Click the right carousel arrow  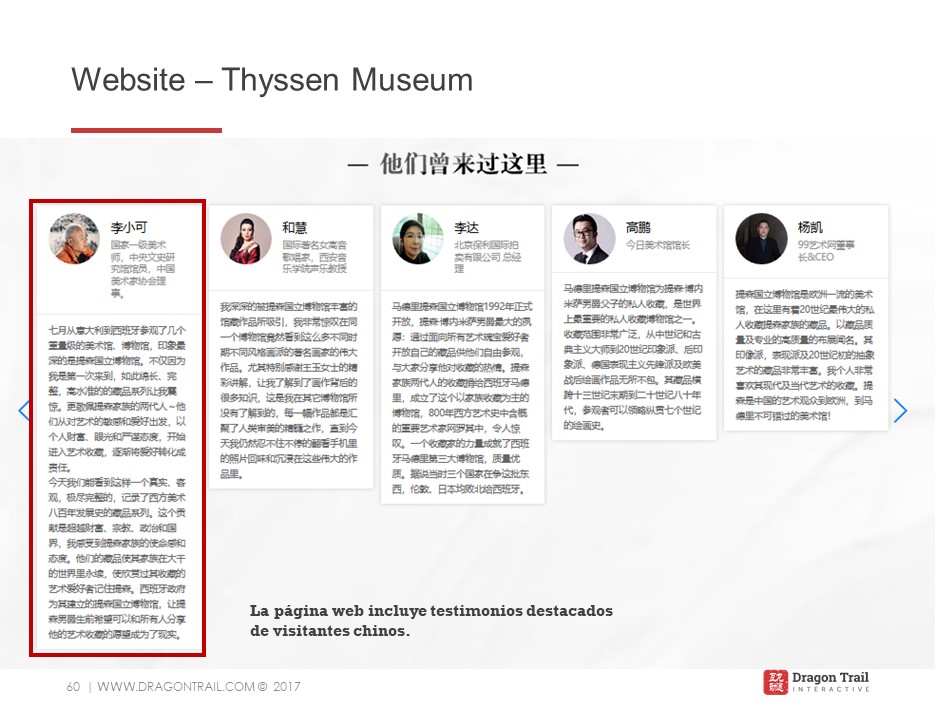click(x=900, y=411)
